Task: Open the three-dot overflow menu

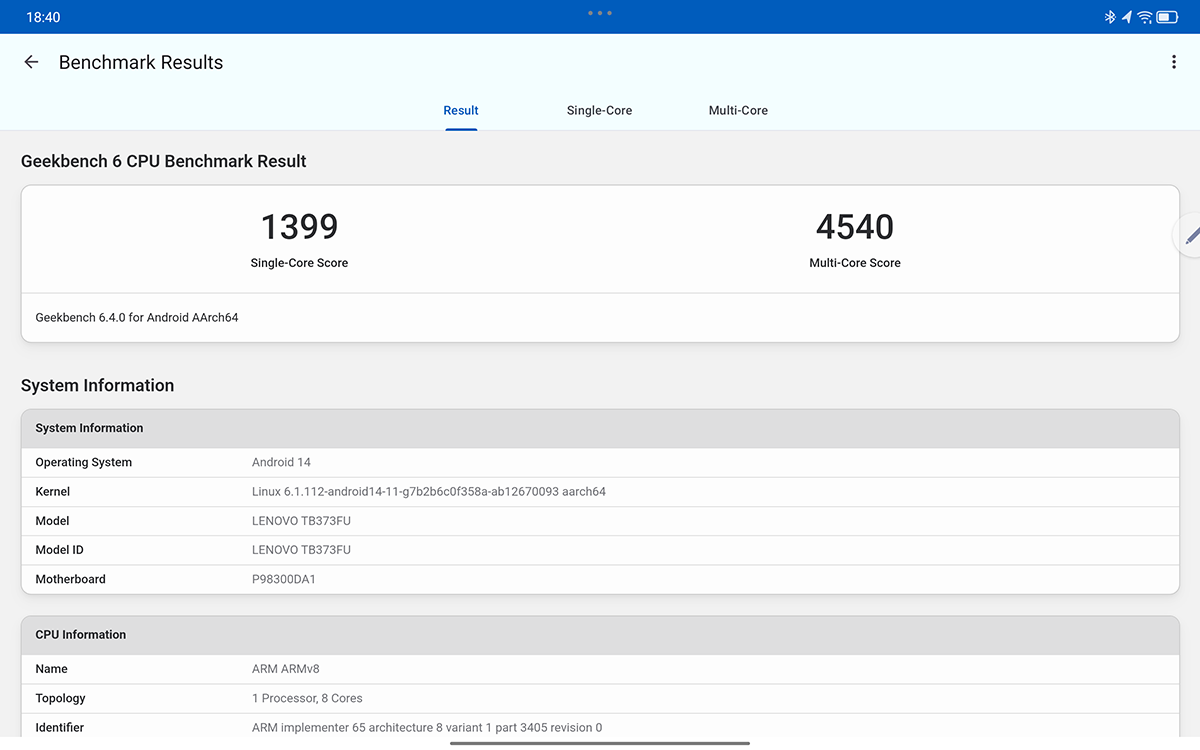Action: point(1173,62)
